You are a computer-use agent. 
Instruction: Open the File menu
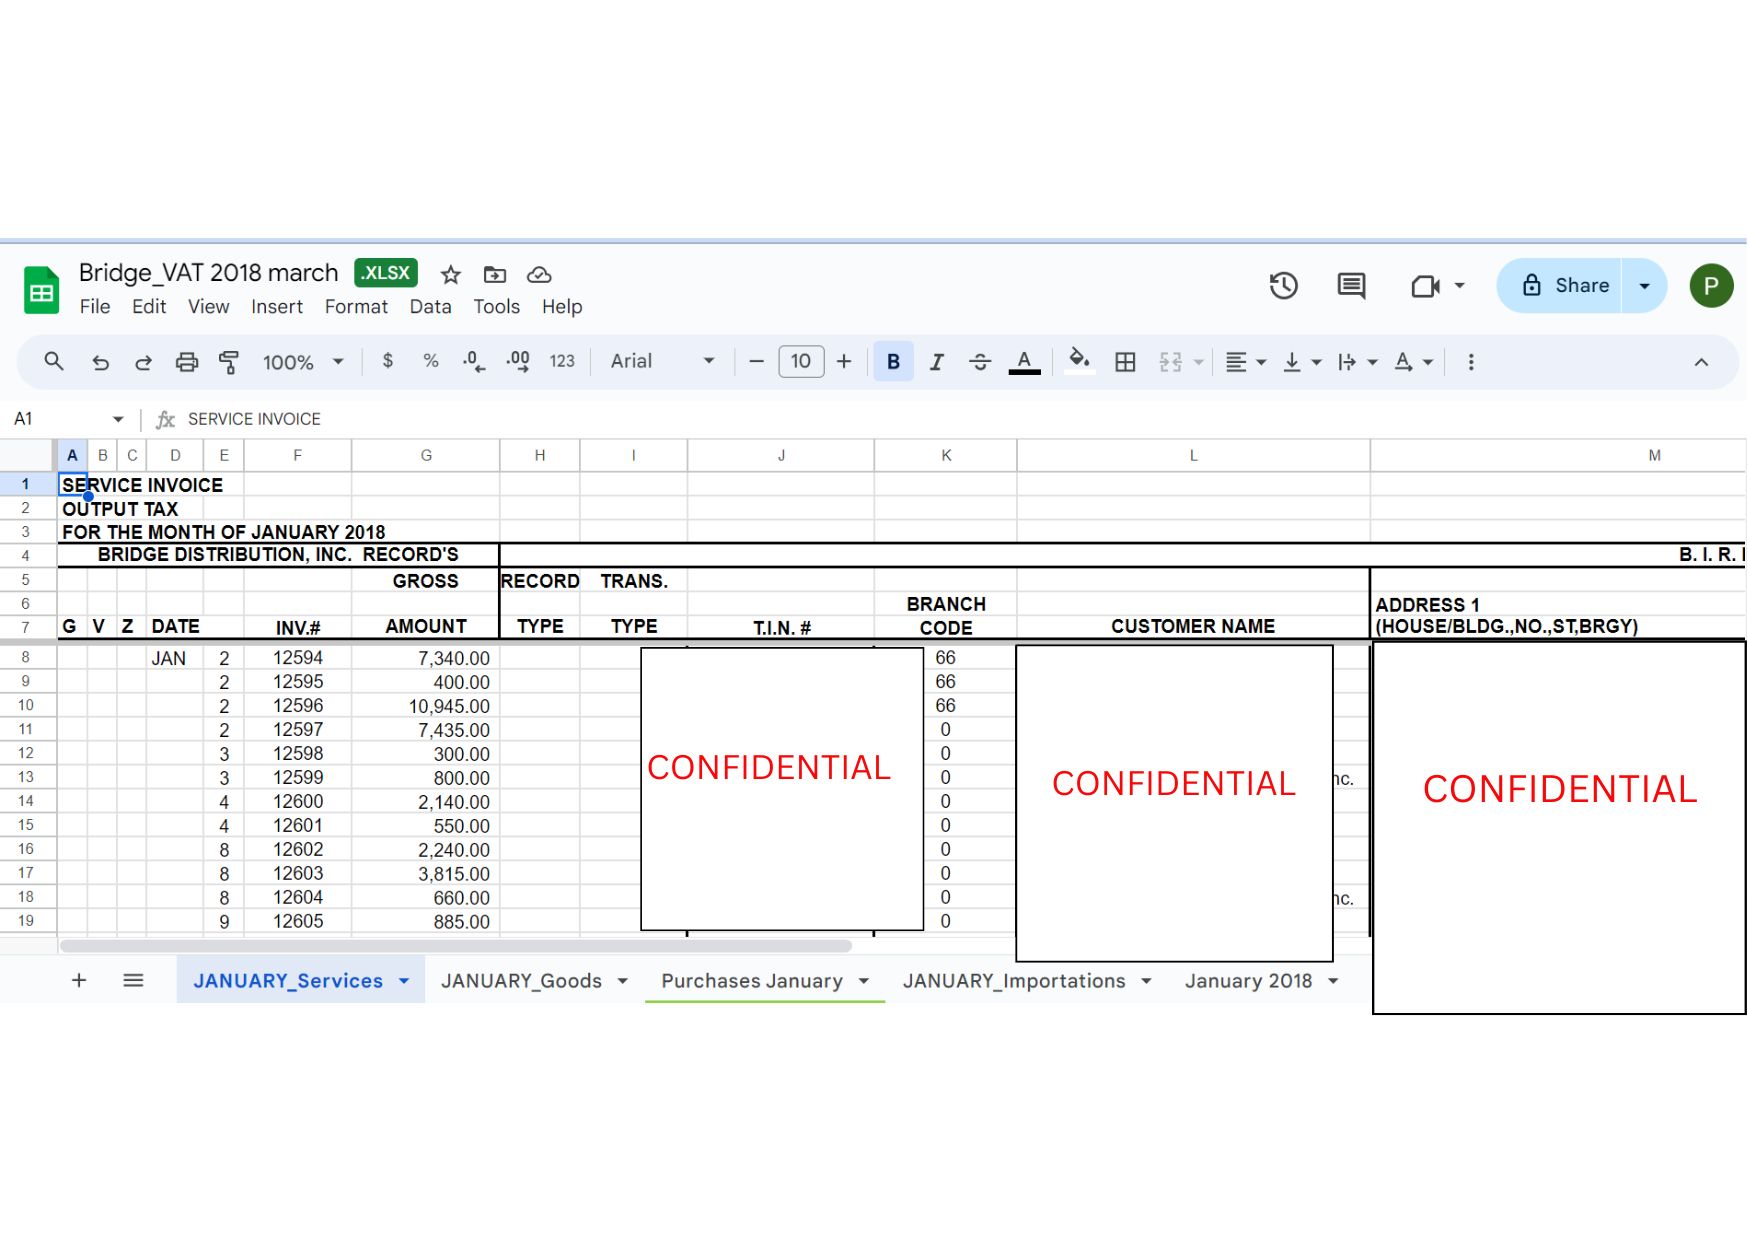[x=95, y=307]
